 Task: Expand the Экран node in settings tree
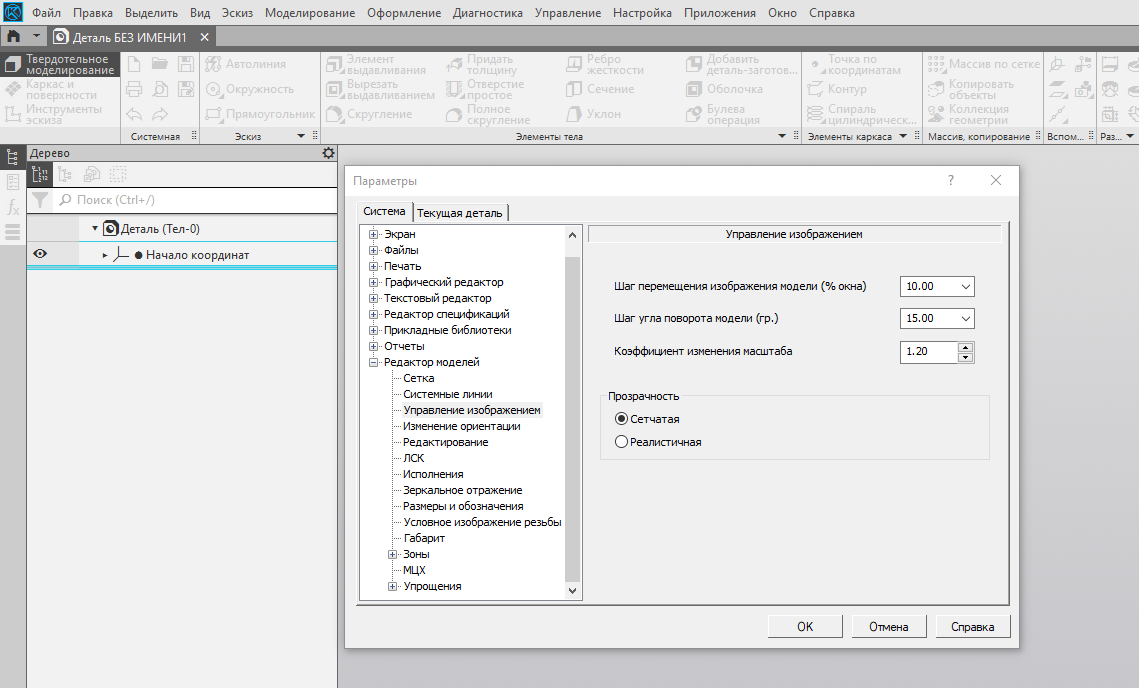tap(374, 235)
